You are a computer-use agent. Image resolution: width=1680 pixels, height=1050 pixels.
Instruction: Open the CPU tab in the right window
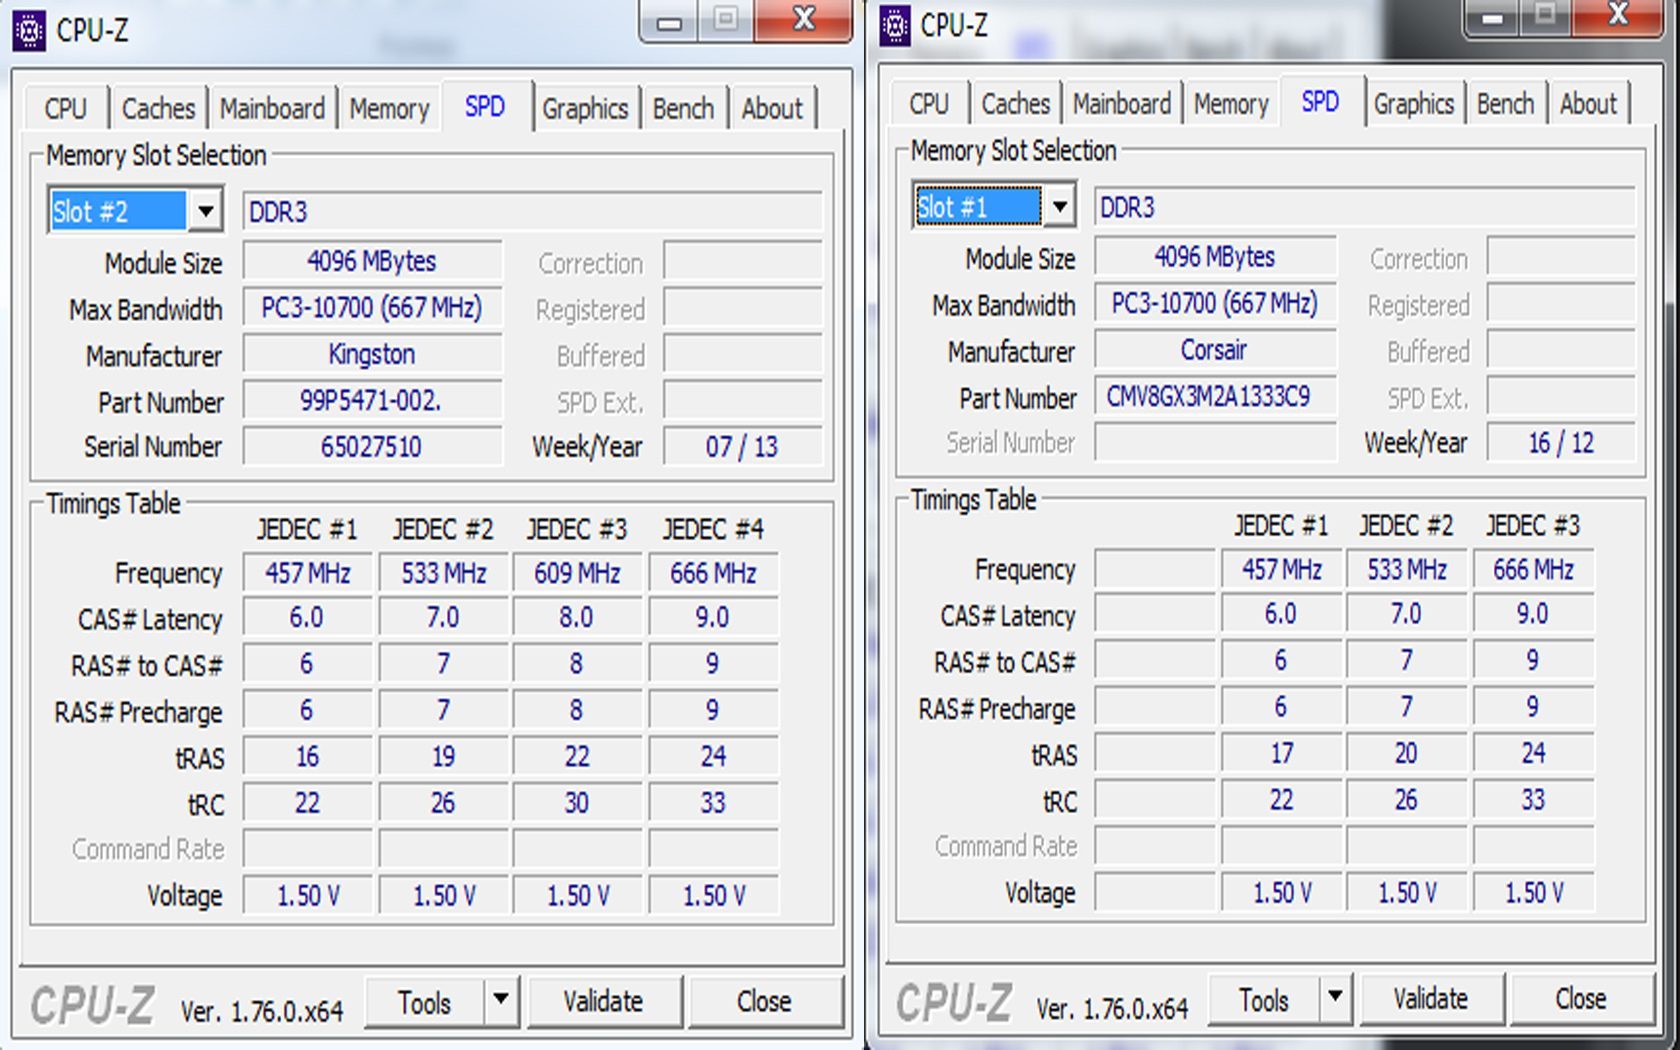[928, 103]
